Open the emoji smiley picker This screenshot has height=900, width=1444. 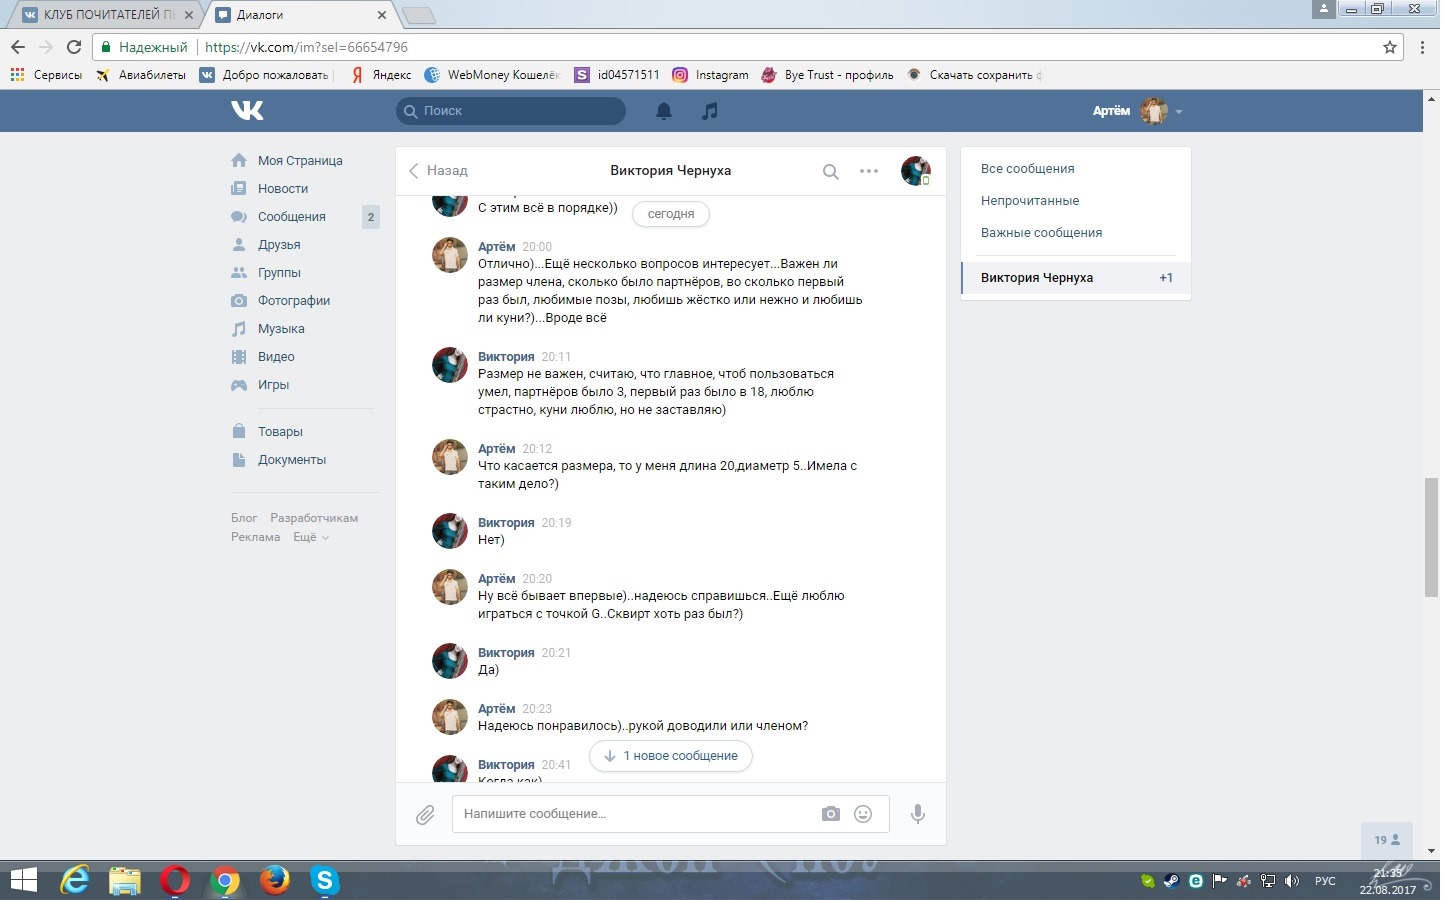tap(863, 814)
